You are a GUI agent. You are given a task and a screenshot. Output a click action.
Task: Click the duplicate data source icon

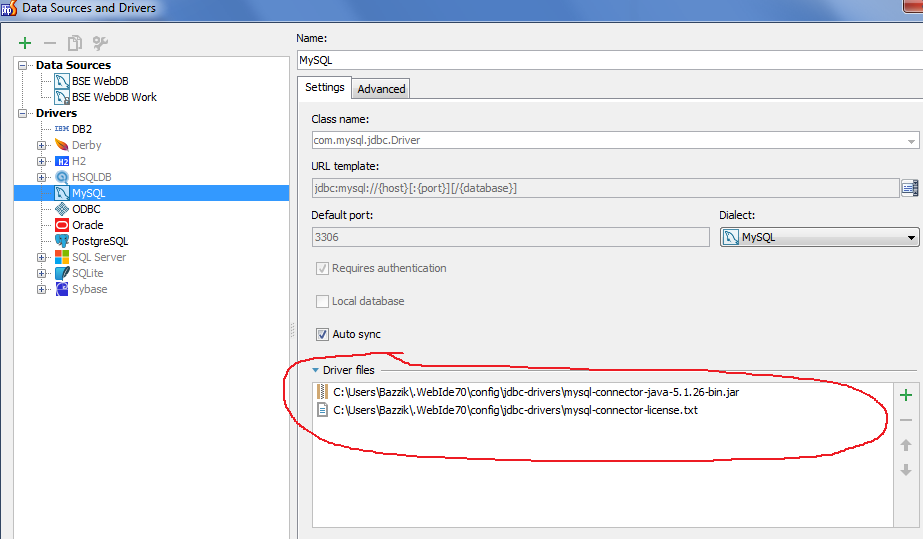point(75,43)
